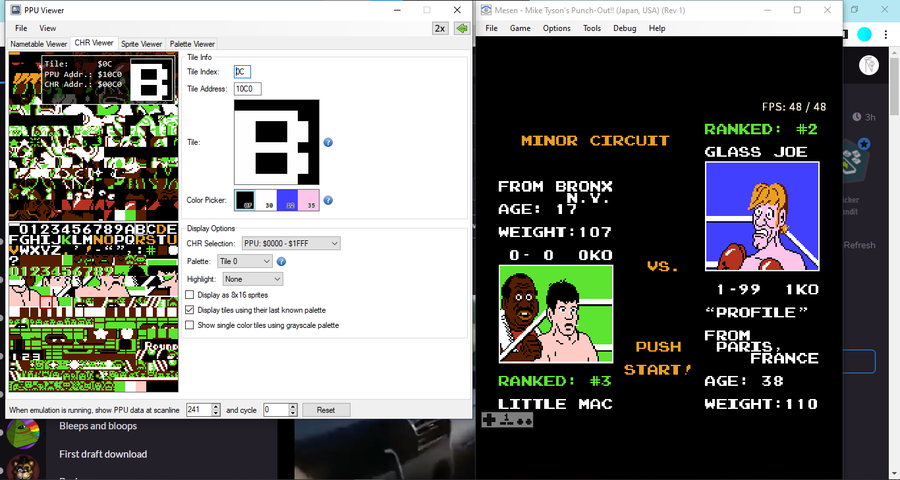Click the Reset button

325,410
